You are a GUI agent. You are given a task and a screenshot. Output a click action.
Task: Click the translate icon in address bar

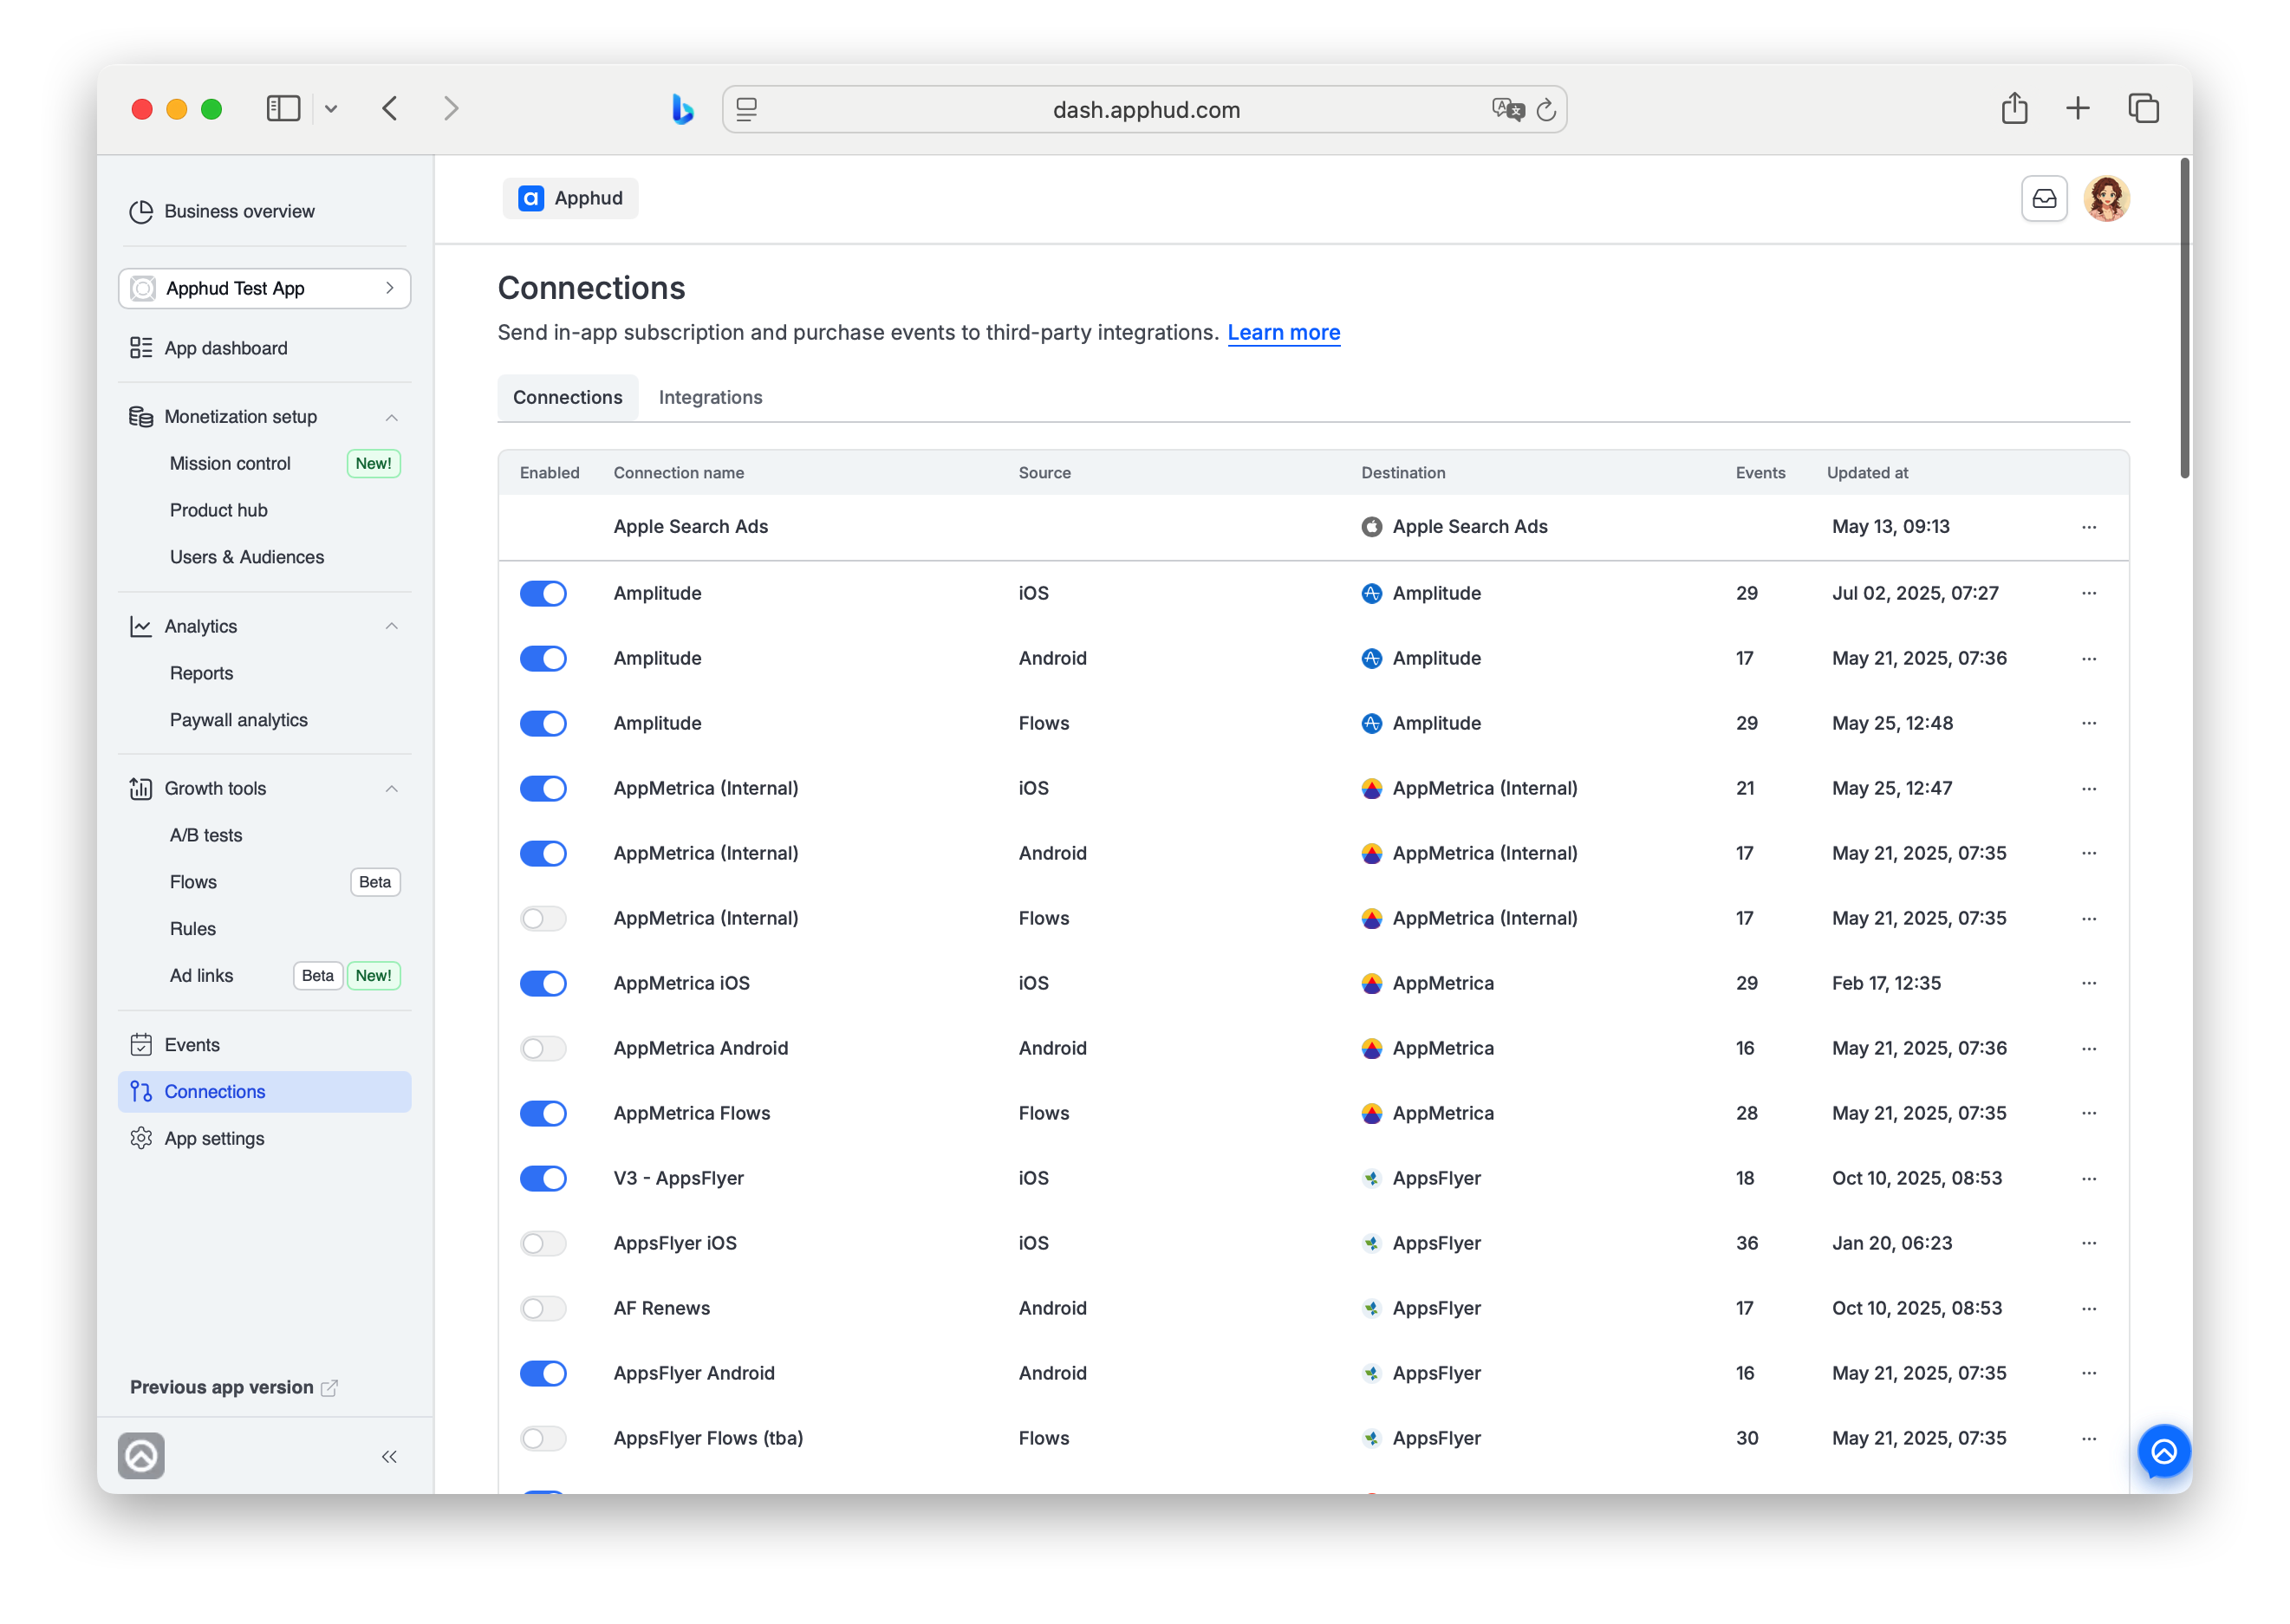tap(1507, 109)
